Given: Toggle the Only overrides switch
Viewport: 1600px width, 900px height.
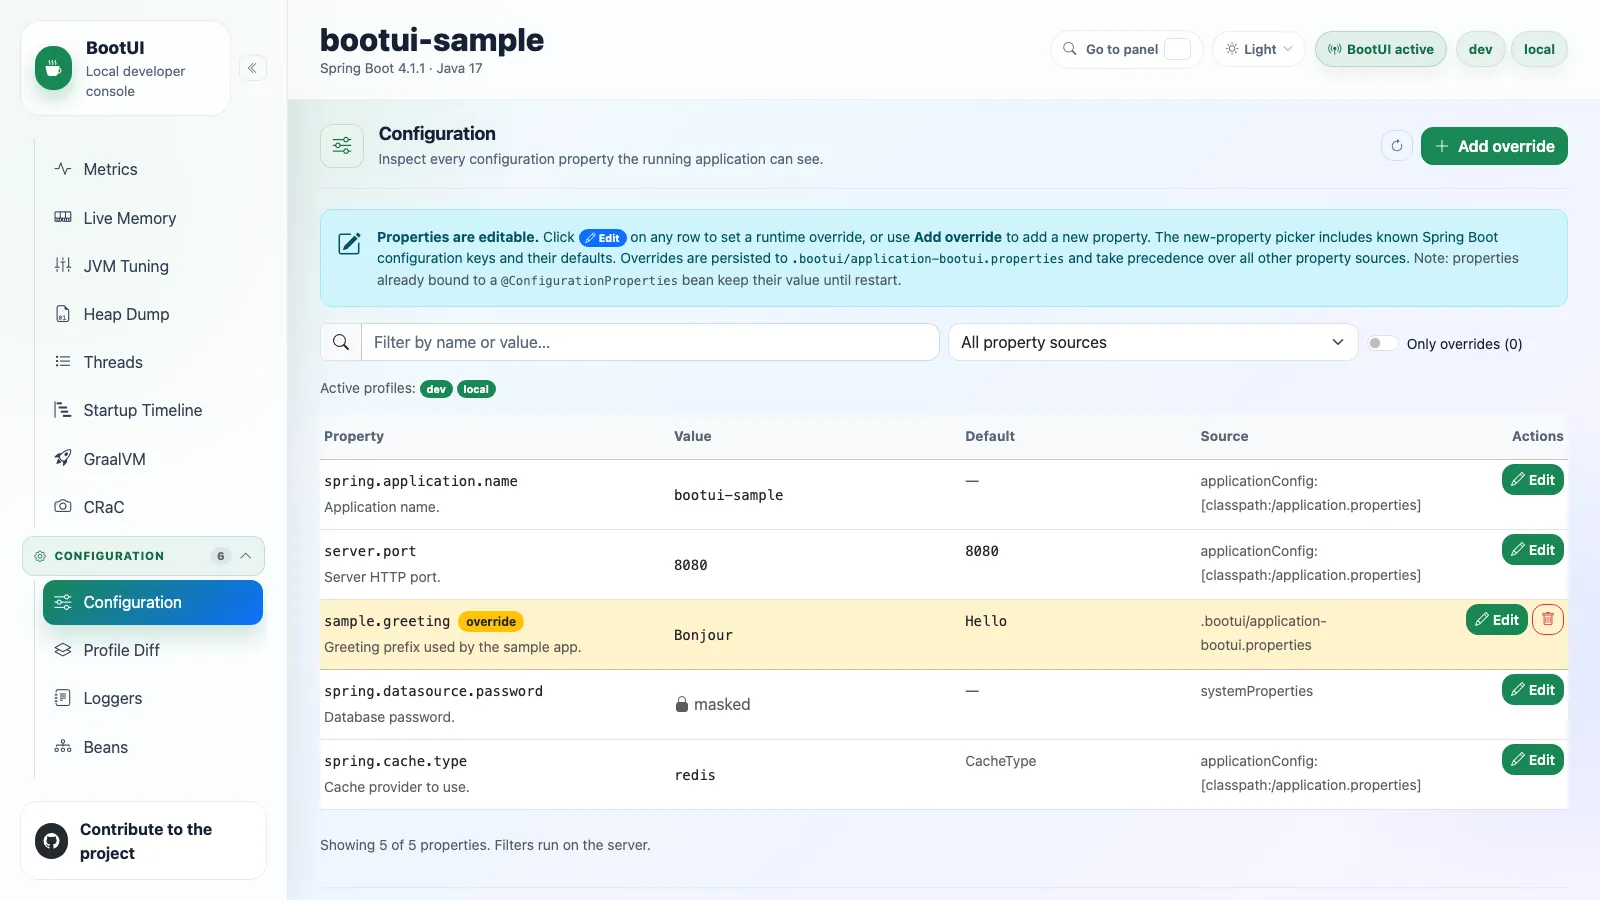Looking at the screenshot, I should 1382,343.
